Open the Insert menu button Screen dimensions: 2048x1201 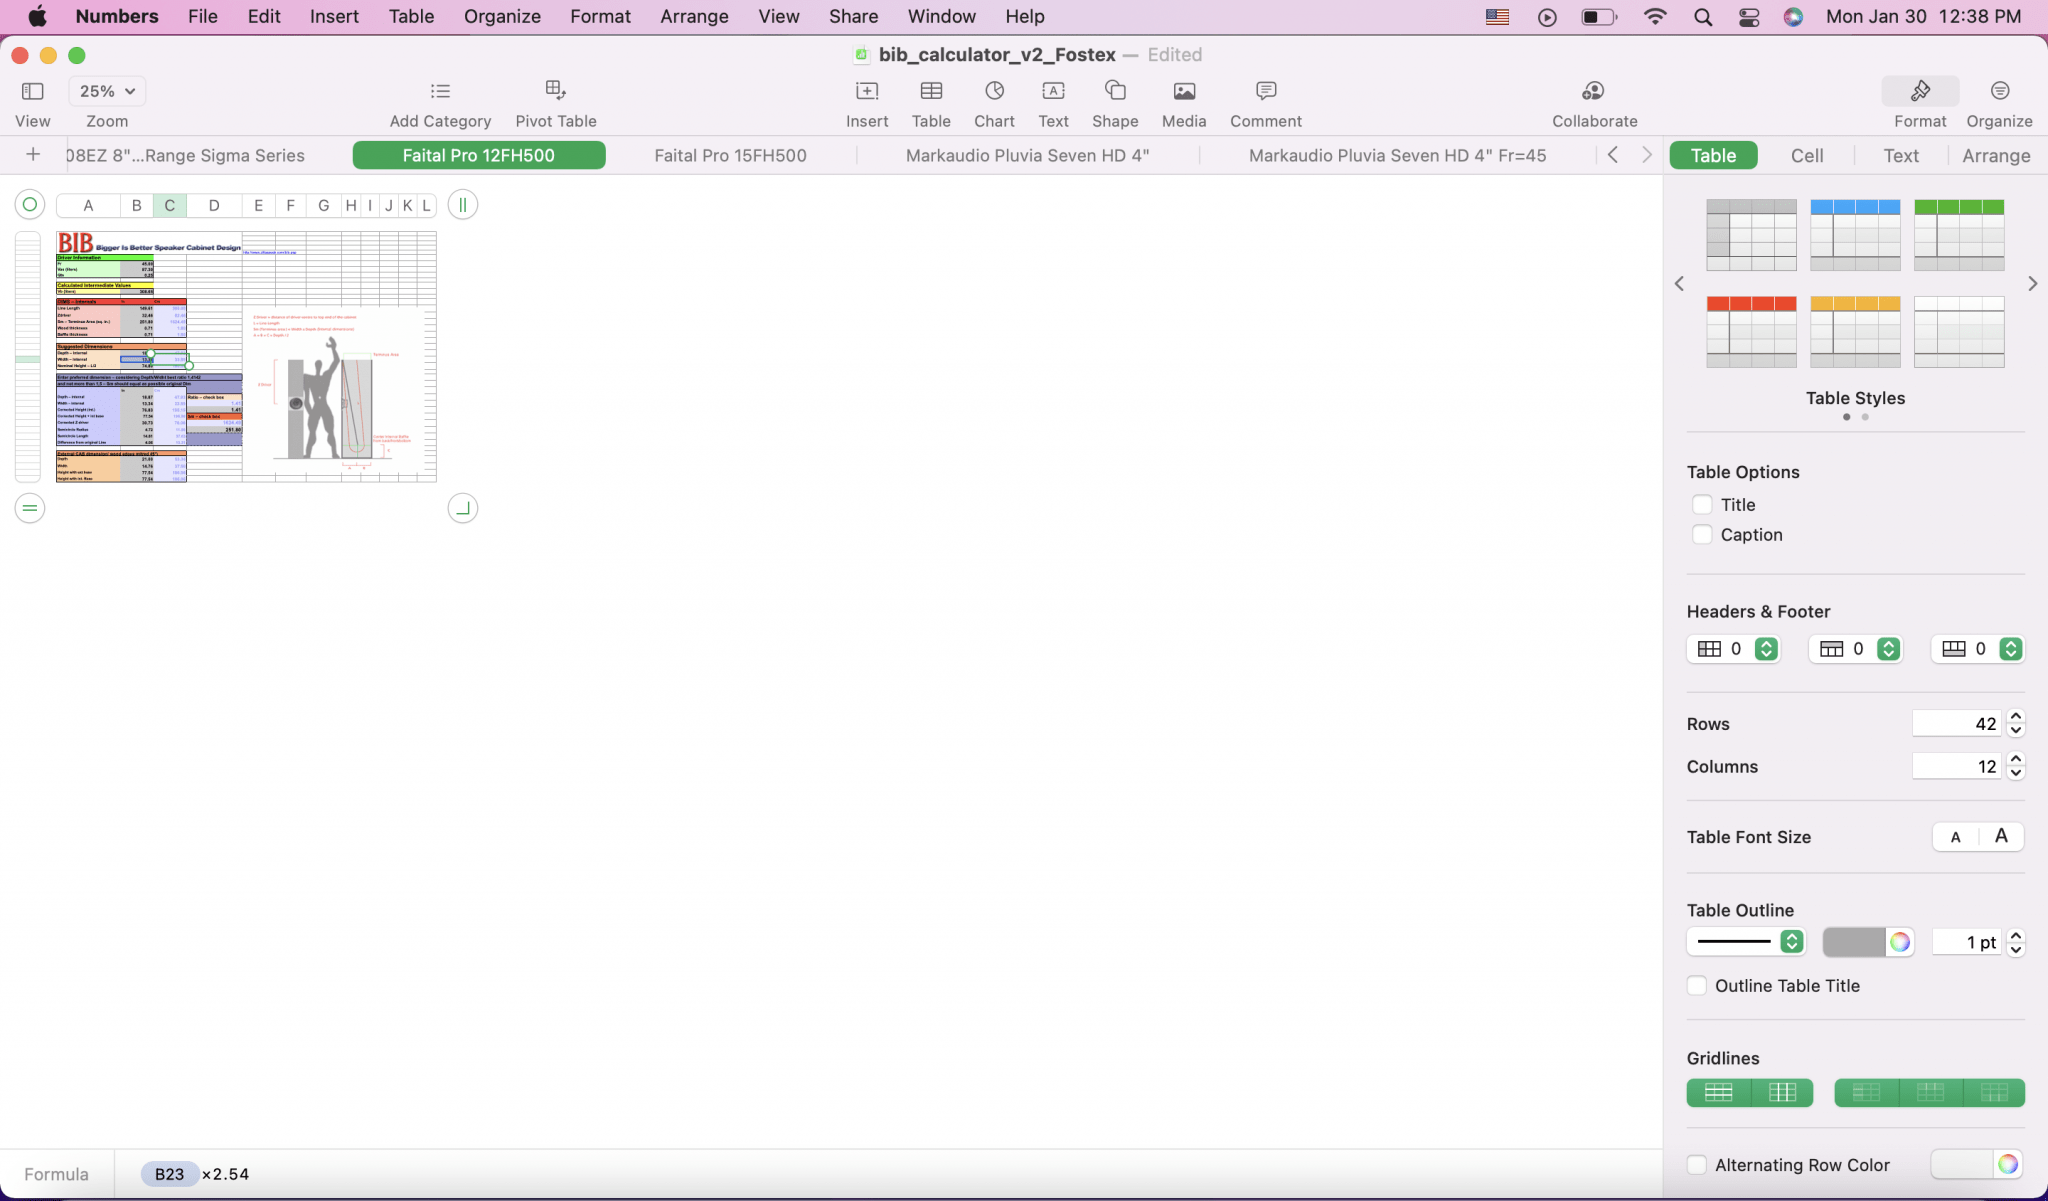(866, 91)
